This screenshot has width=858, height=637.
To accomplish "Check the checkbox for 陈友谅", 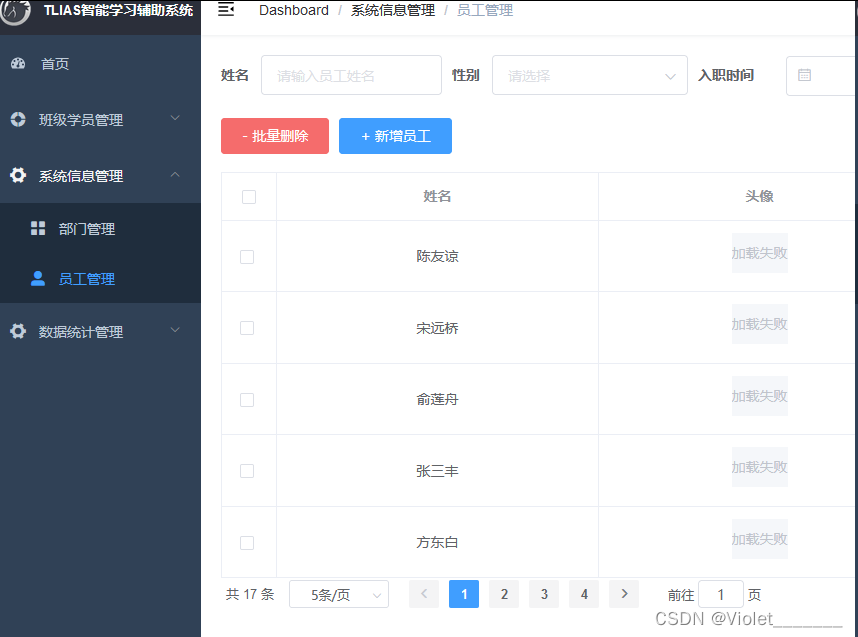I will [x=248, y=256].
